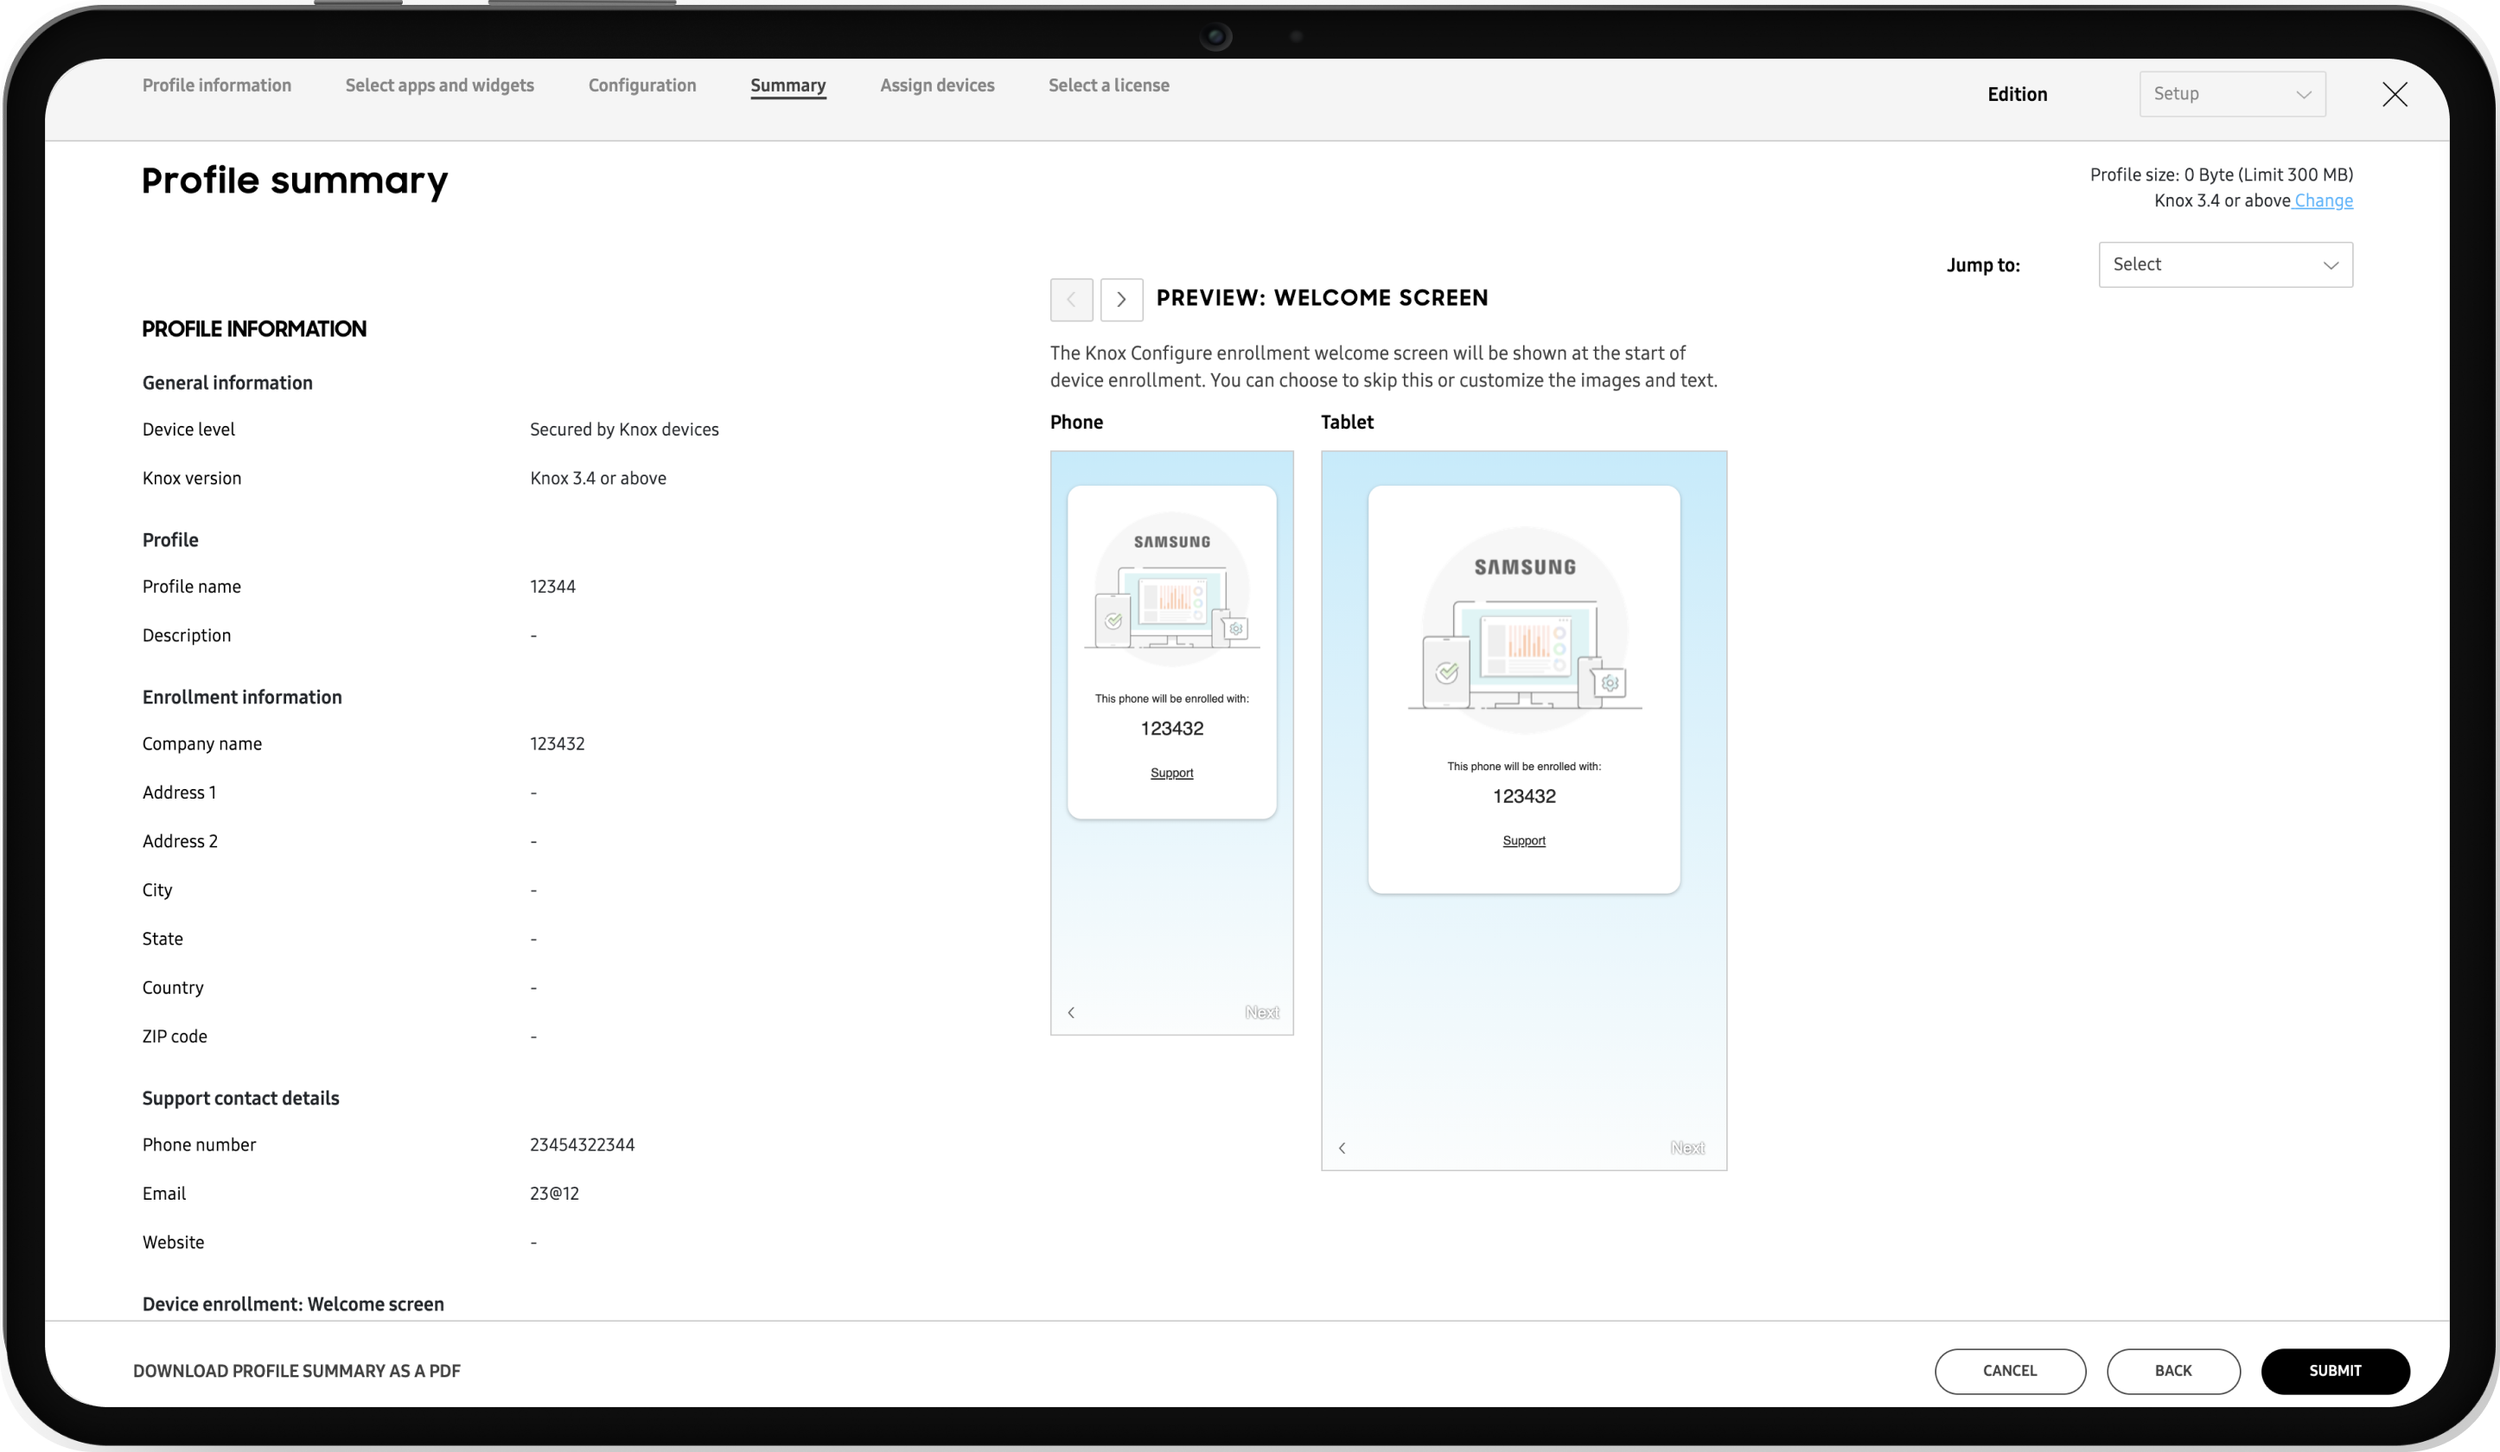The width and height of the screenshot is (2500, 1452).
Task: Expand the Jump to Select dropdown
Action: [x=2225, y=265]
